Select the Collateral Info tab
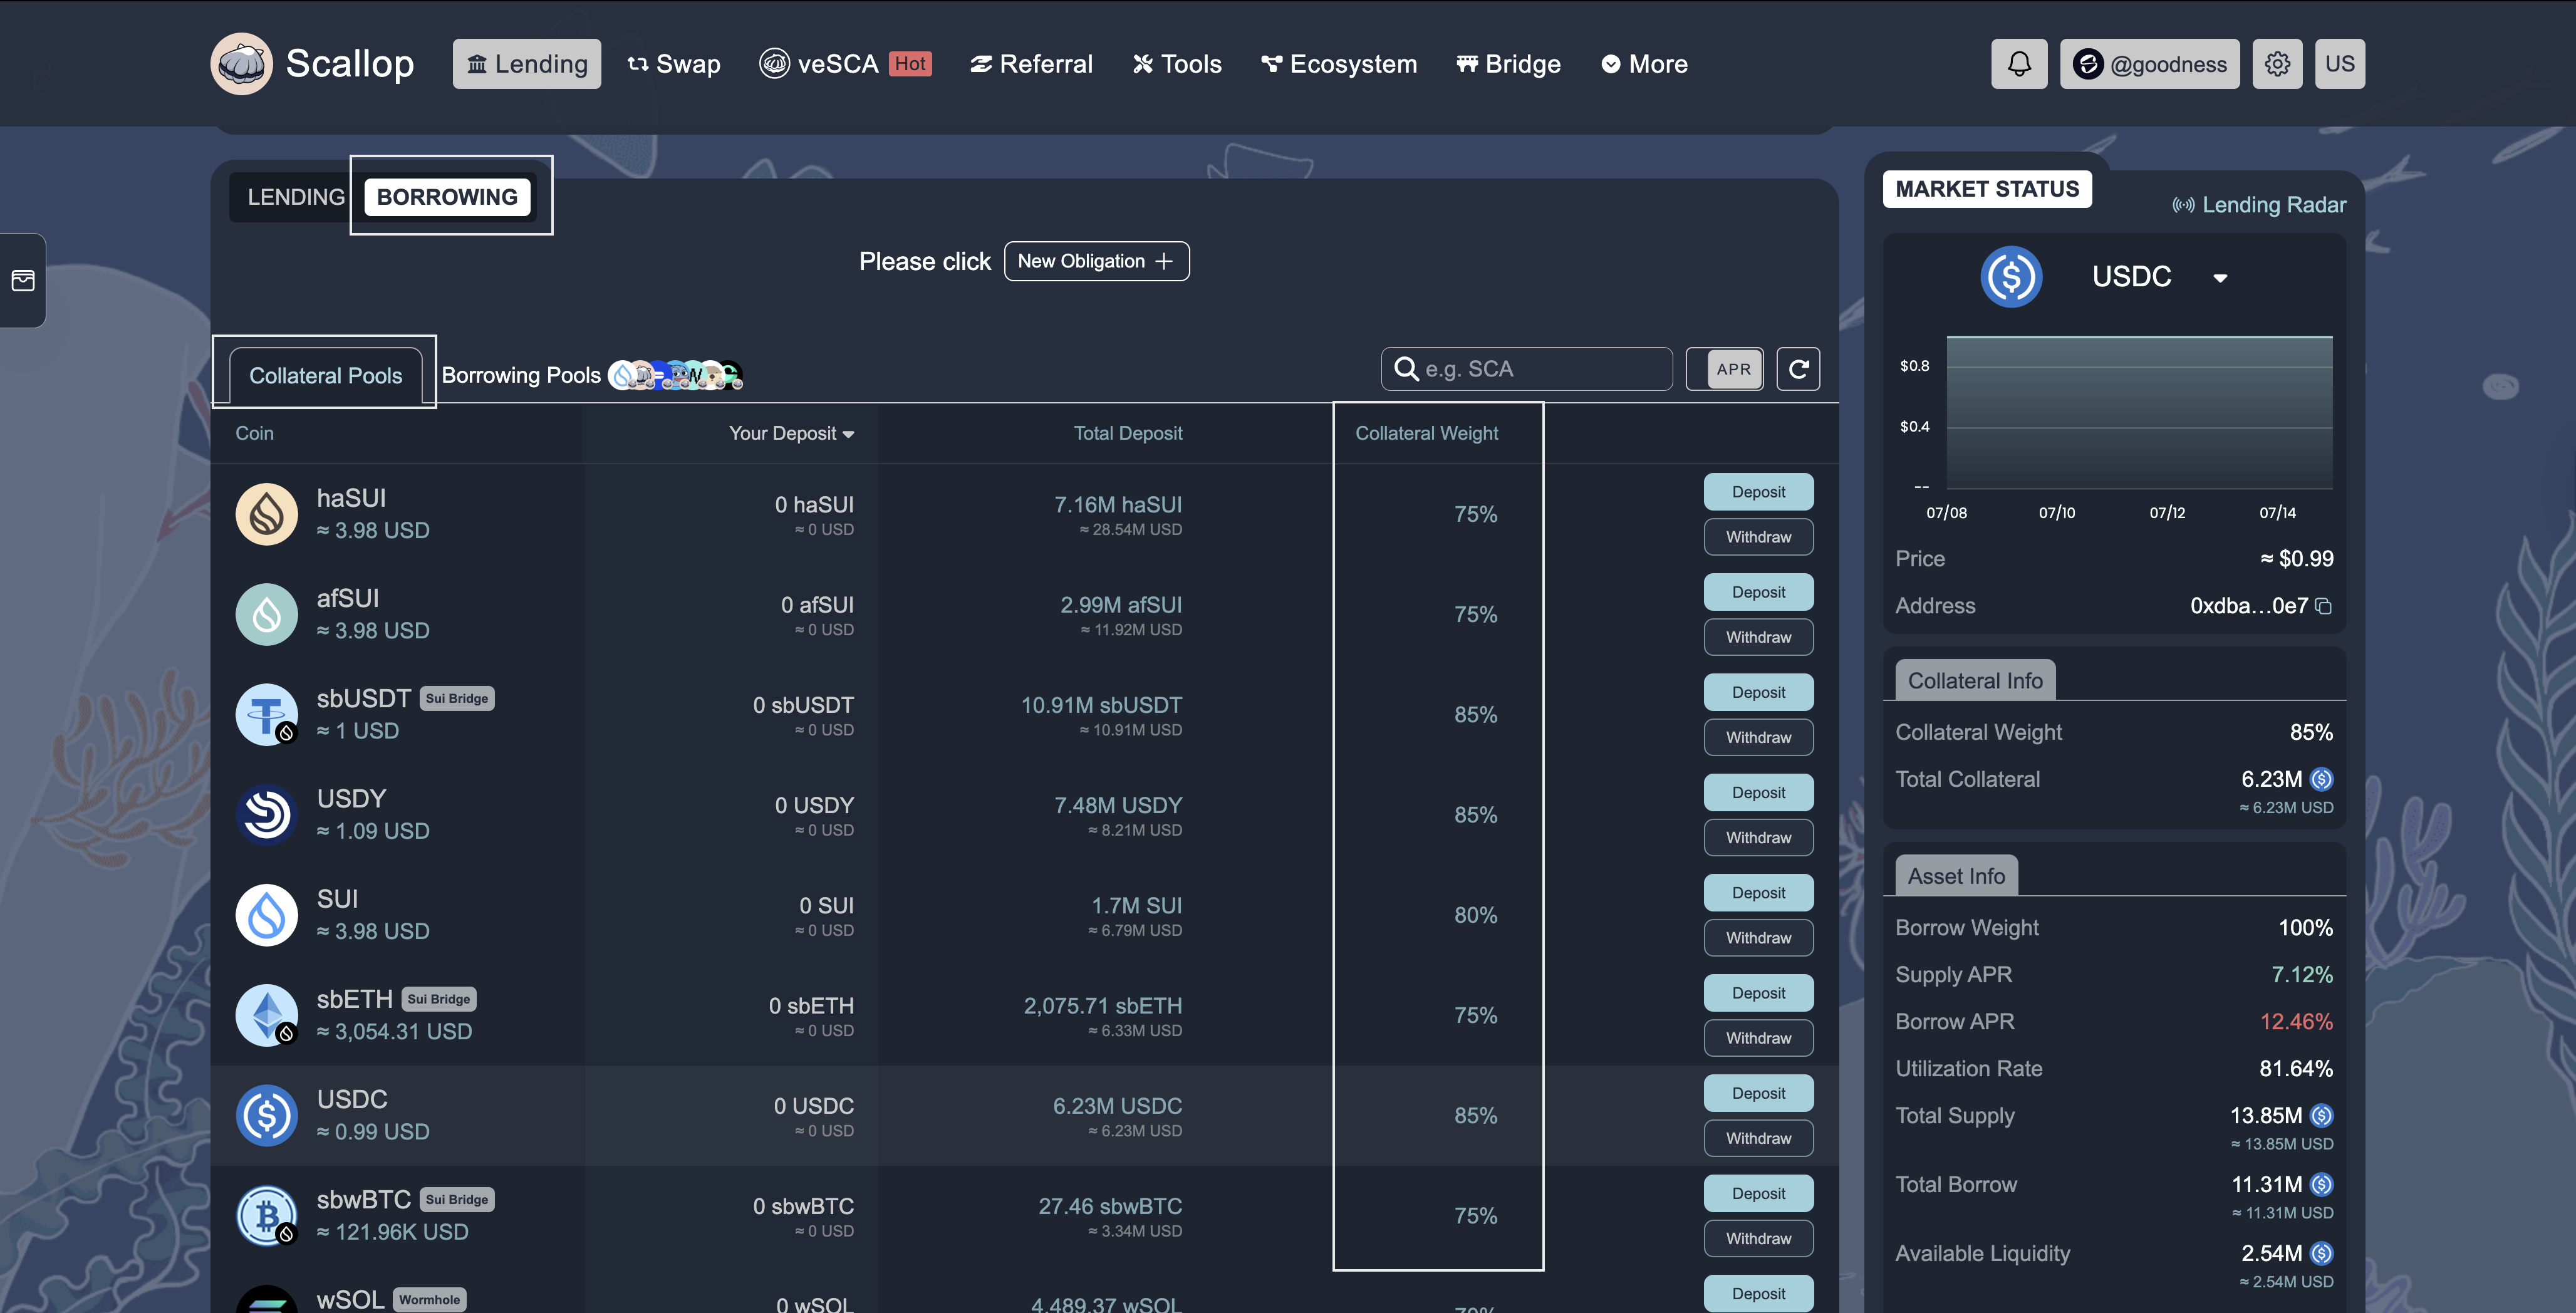2576x1313 pixels. pos(1975,681)
